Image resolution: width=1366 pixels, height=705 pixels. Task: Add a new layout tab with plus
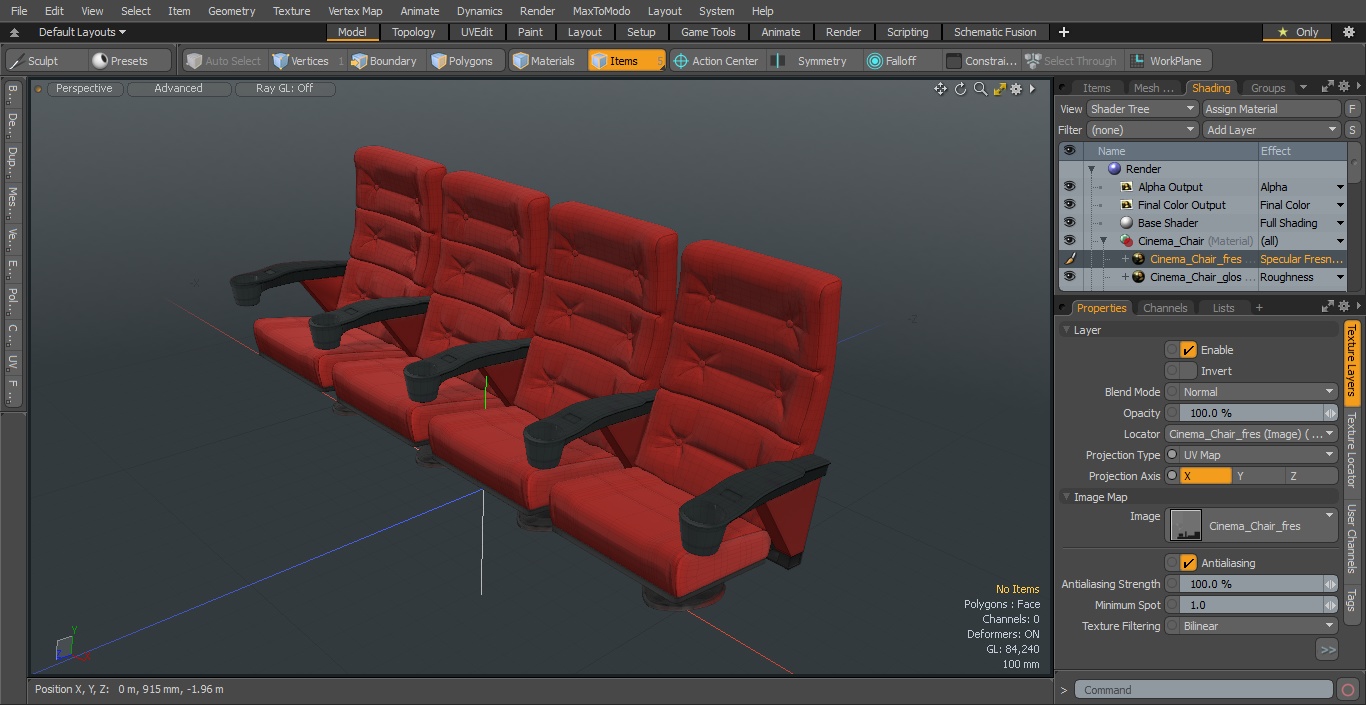click(x=1063, y=32)
